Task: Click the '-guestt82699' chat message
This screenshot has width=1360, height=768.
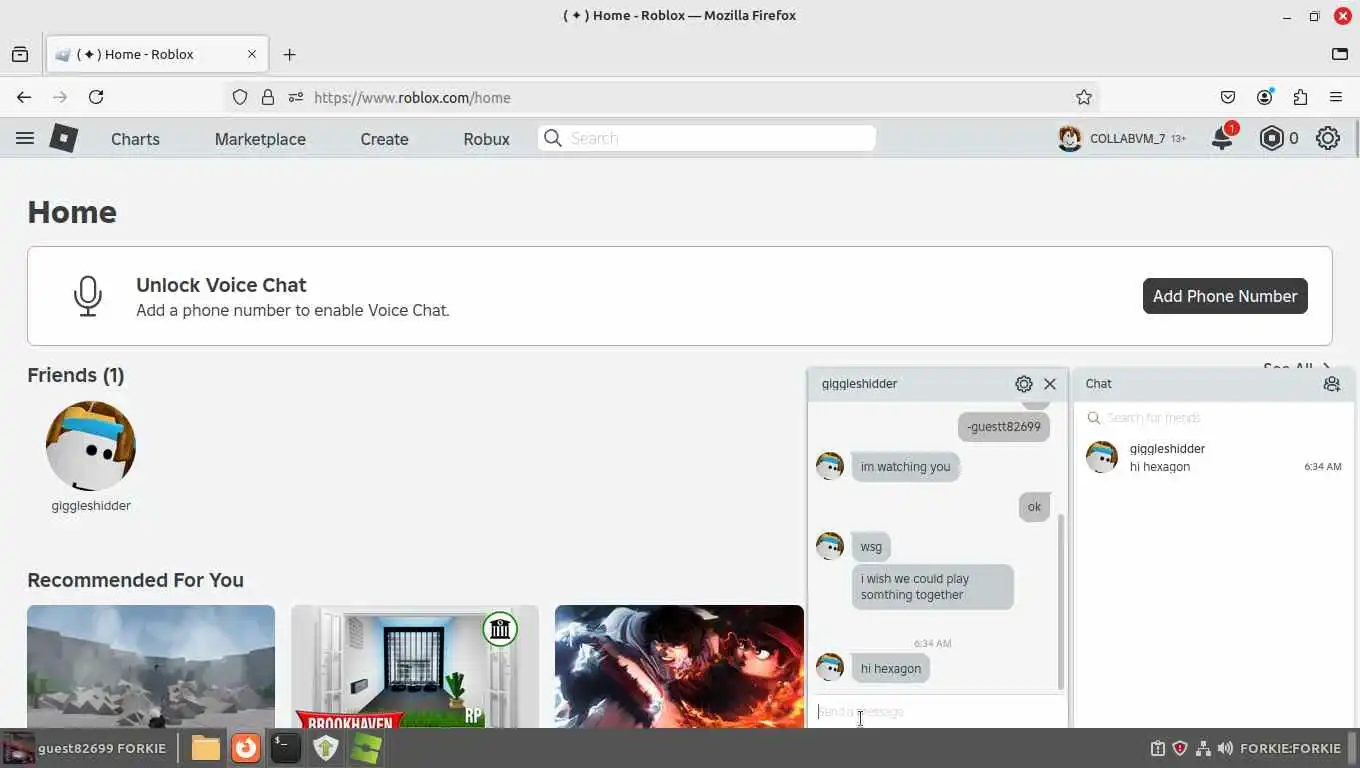Action: coord(1004,427)
